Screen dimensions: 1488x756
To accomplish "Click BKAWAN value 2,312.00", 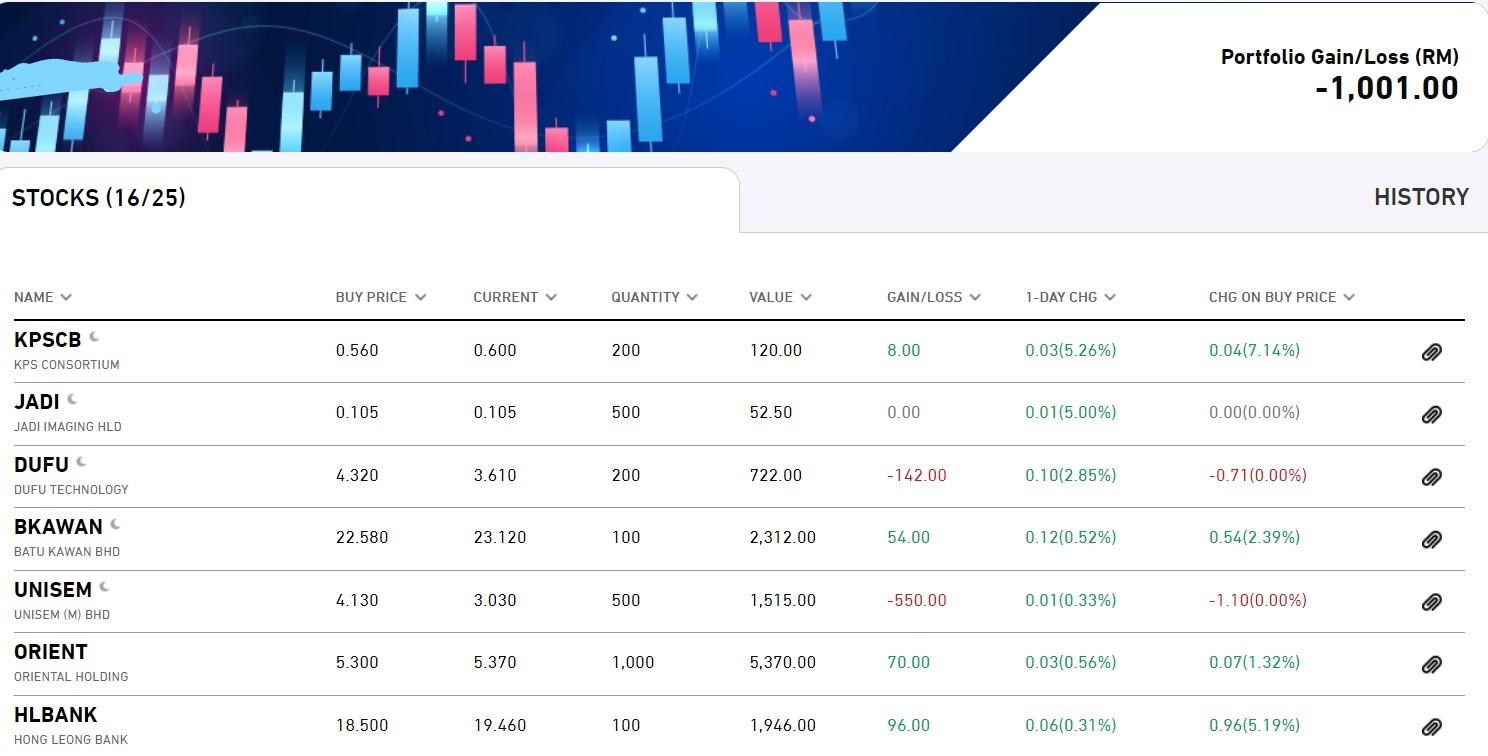I will tap(782, 537).
